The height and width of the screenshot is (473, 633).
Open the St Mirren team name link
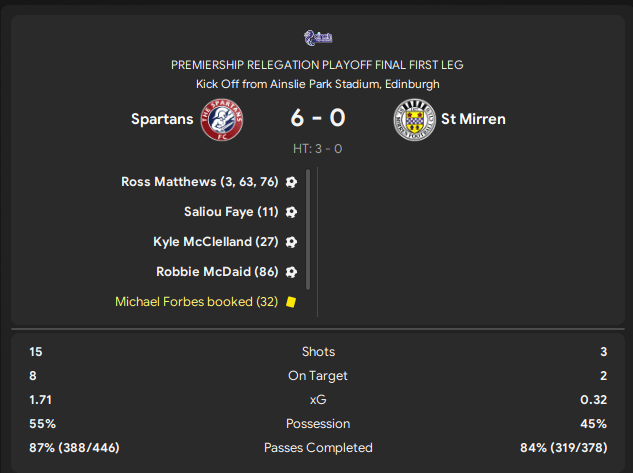(473, 120)
